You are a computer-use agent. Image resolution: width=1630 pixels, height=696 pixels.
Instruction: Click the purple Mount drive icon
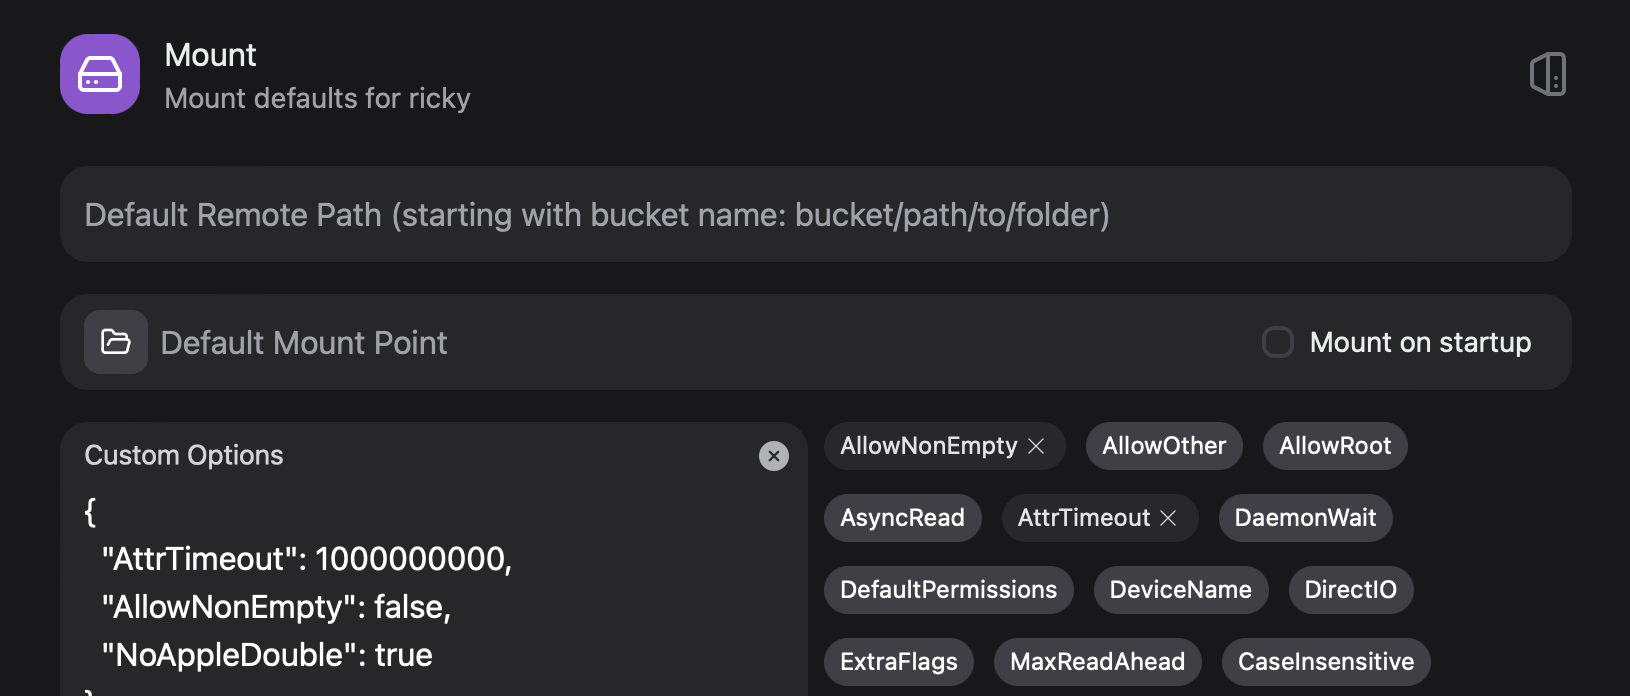click(x=100, y=74)
